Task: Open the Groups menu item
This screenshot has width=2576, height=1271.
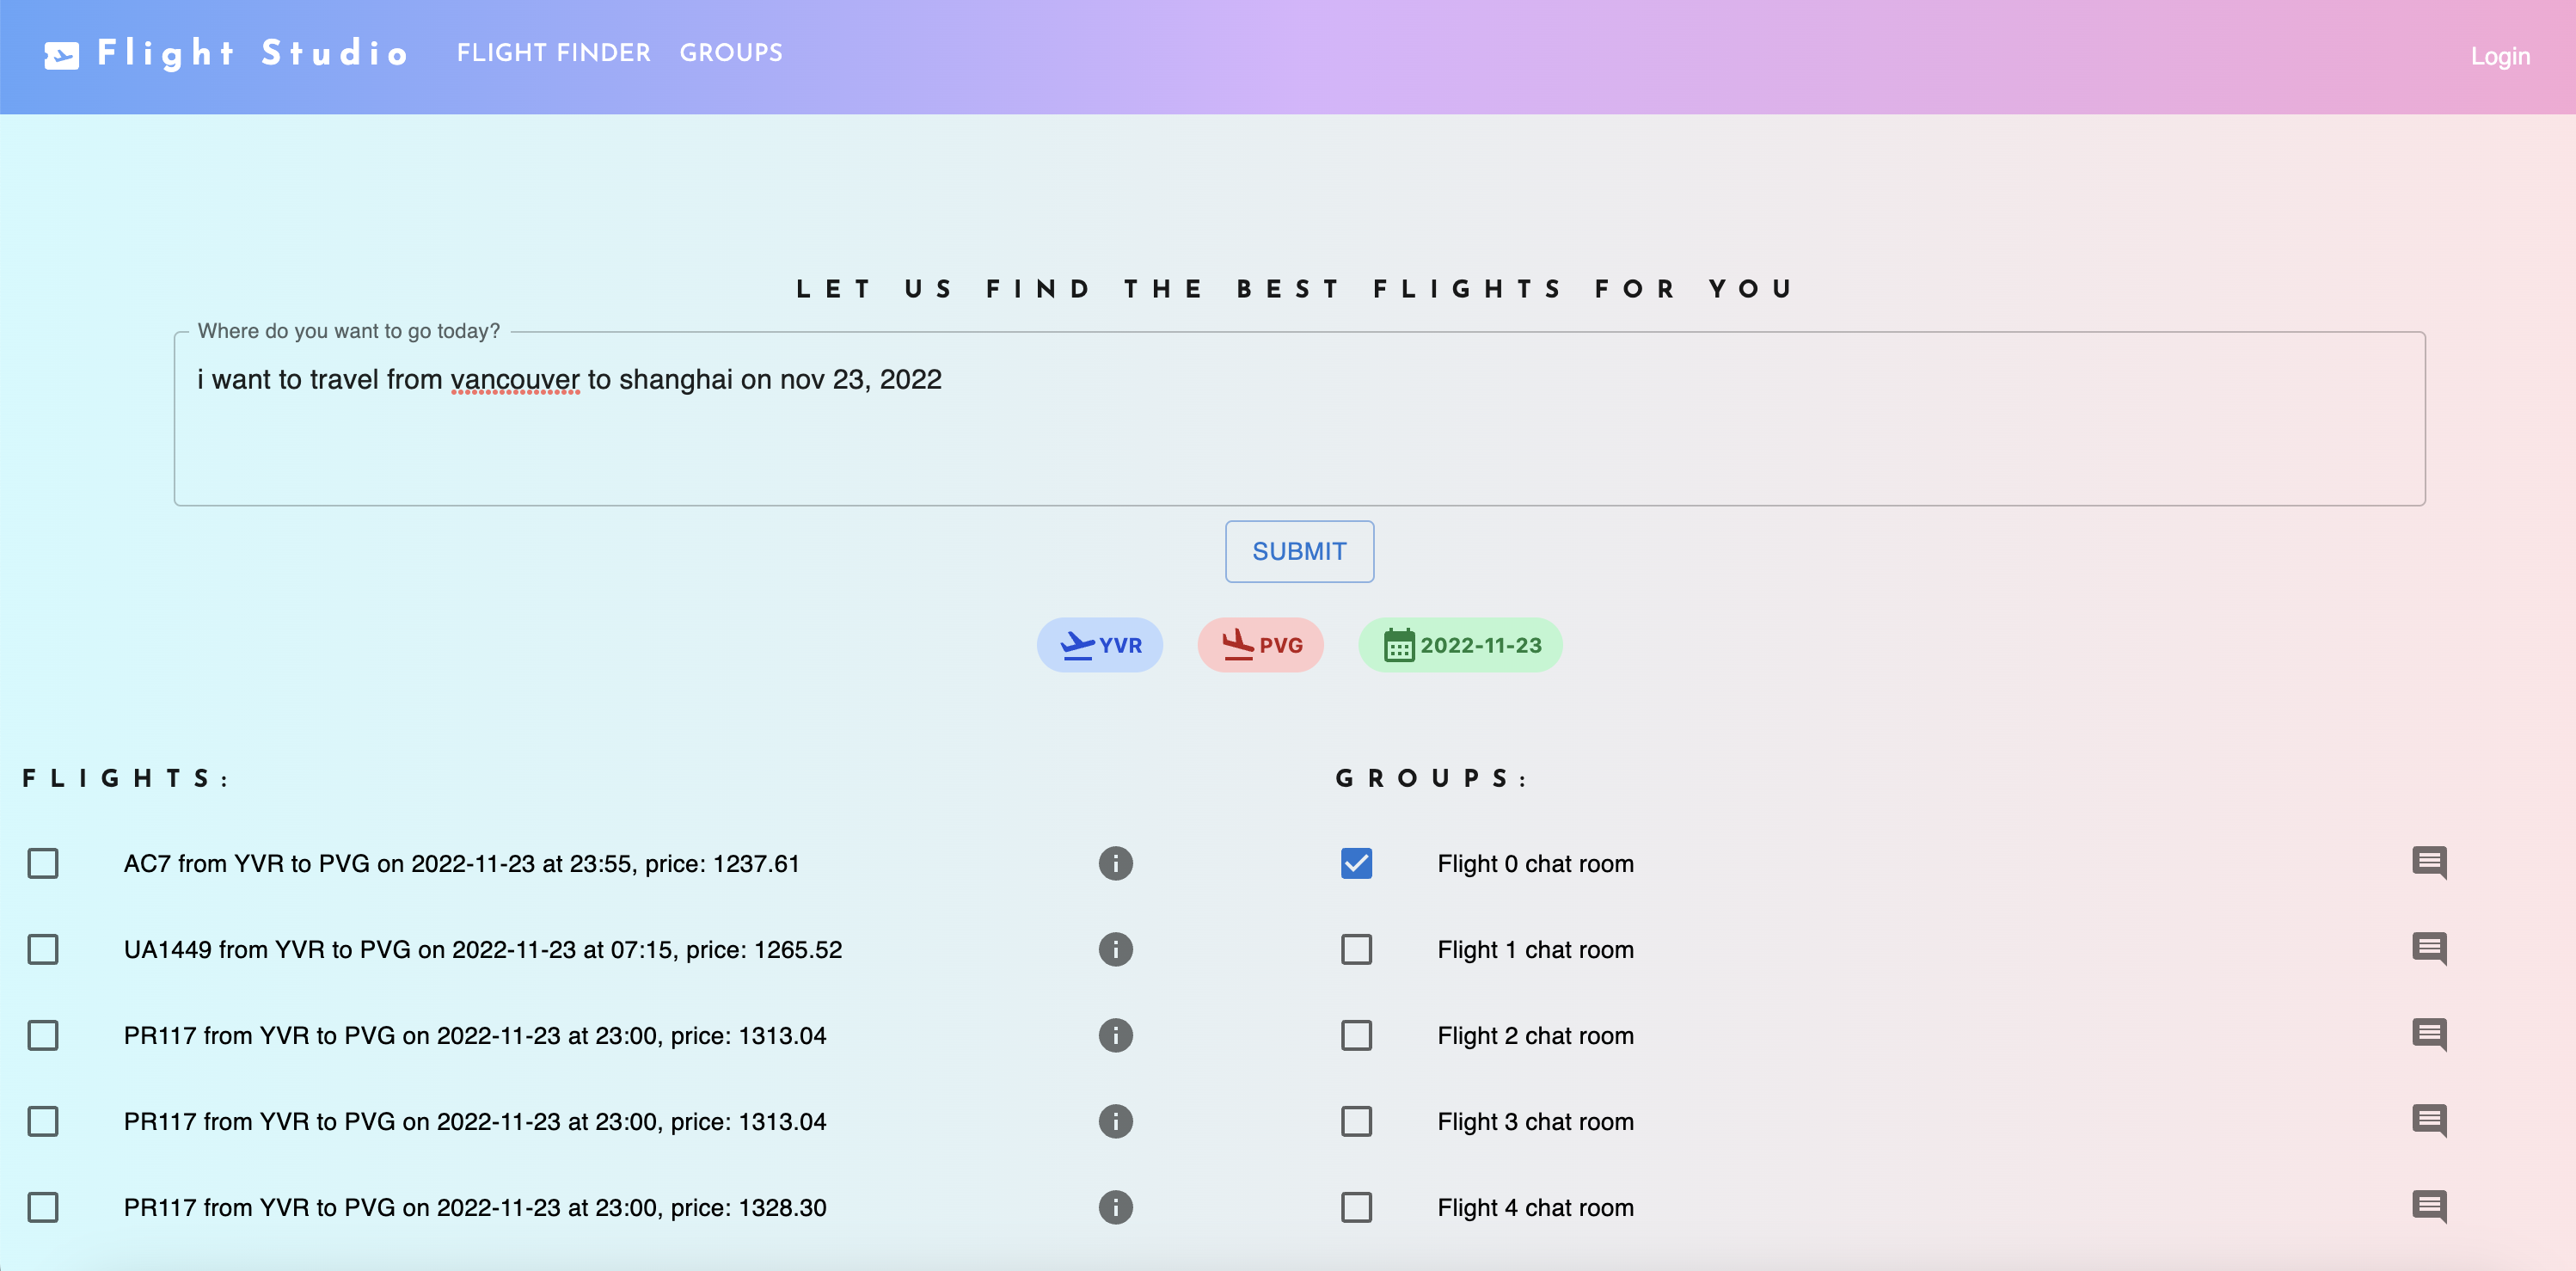Action: 731,53
